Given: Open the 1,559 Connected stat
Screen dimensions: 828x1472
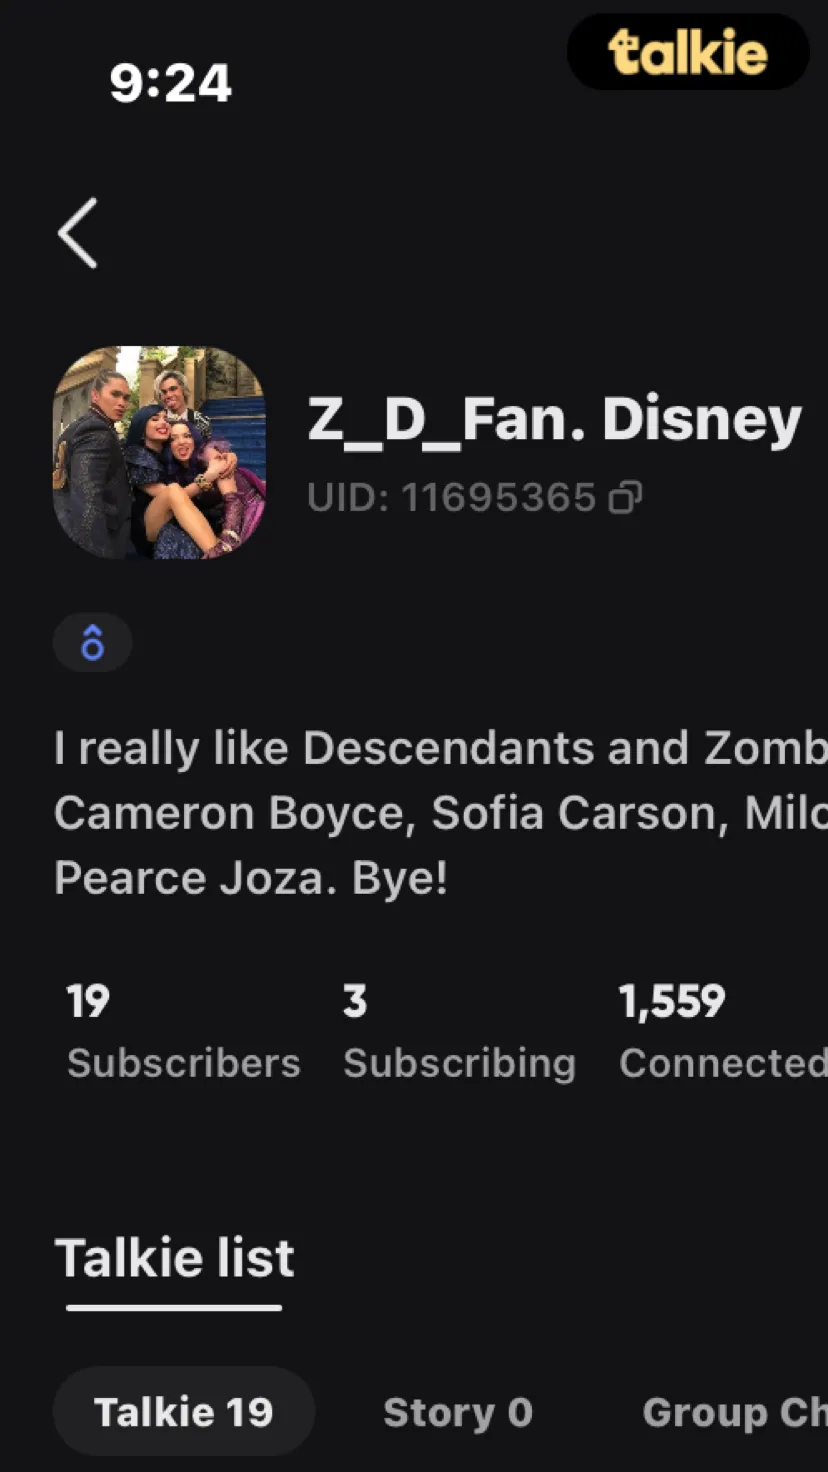Looking at the screenshot, I should [723, 1031].
